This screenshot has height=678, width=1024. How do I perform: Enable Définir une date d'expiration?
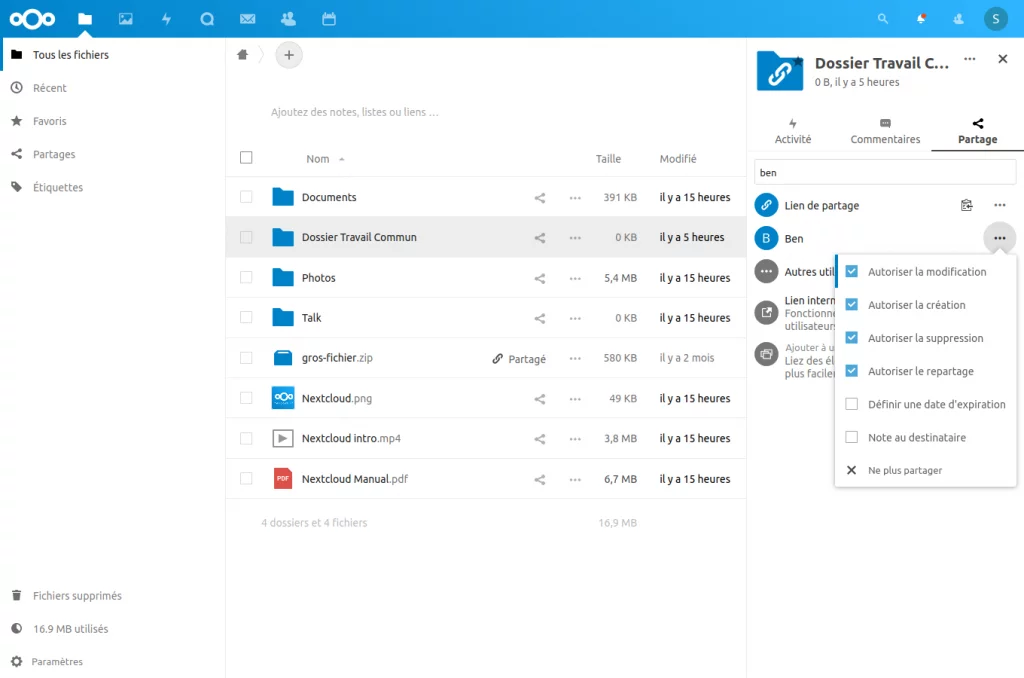852,404
